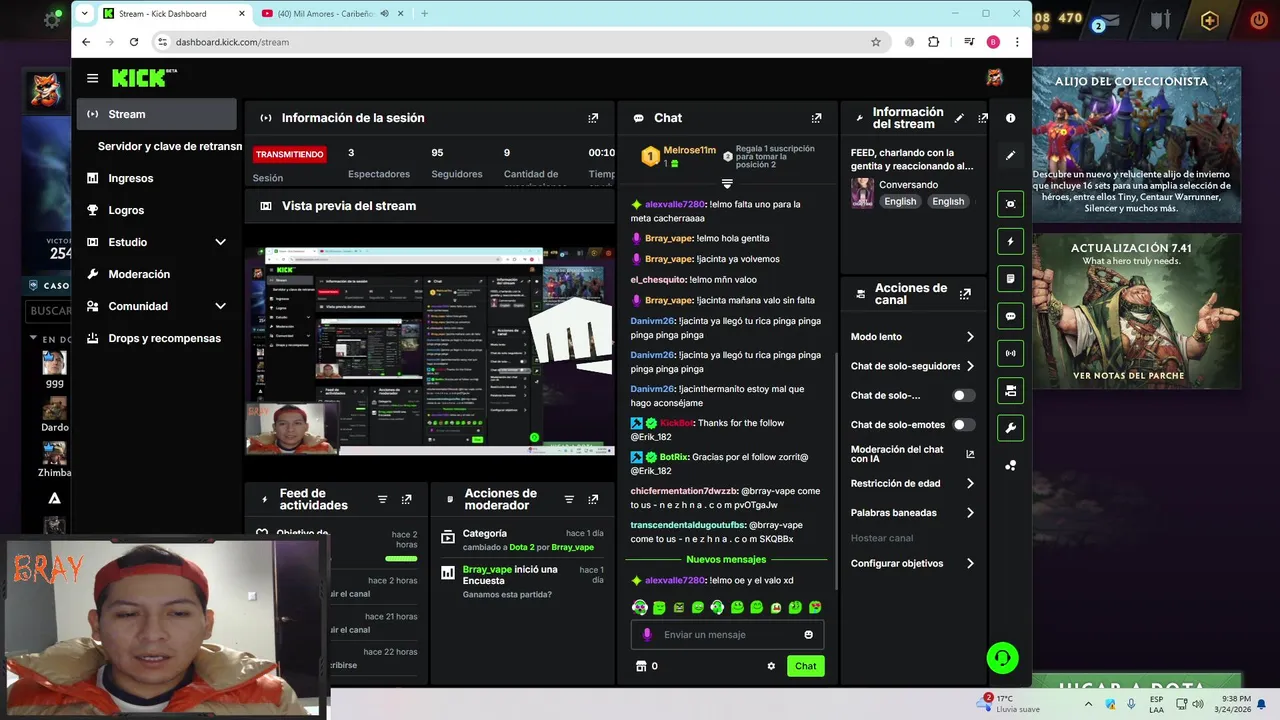This screenshot has height=720, width=1280.
Task: Go to Moderación in sidebar
Action: coord(157,274)
